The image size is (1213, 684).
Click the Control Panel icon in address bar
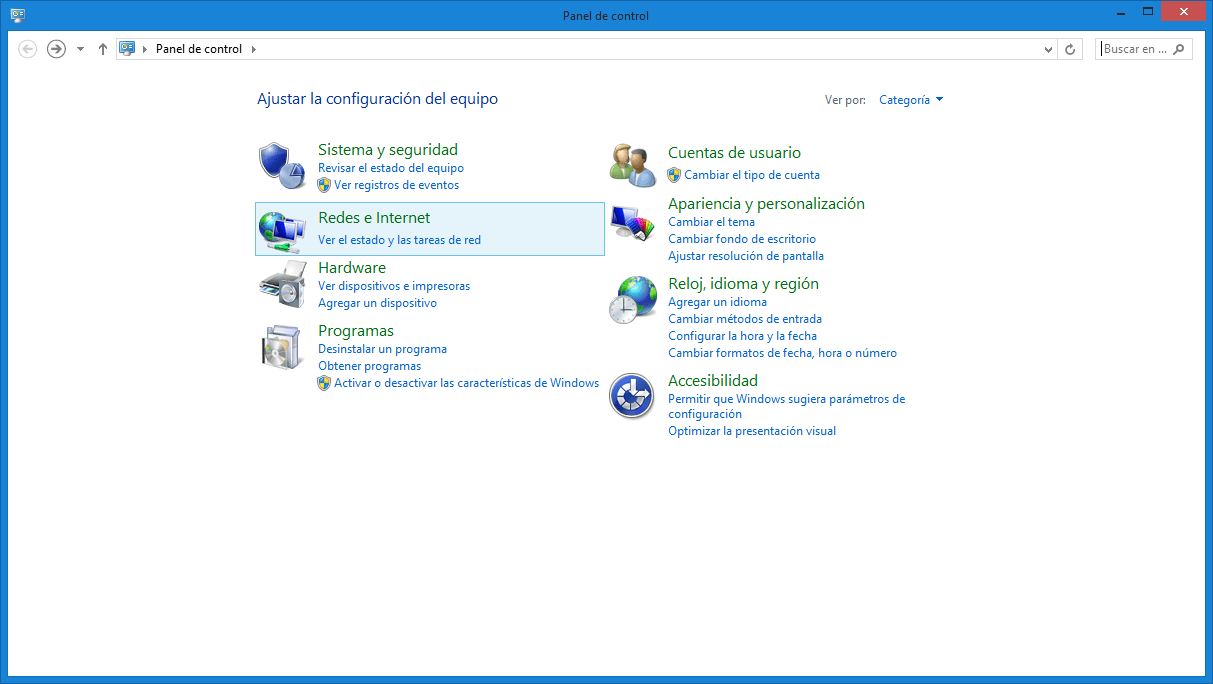tap(127, 49)
